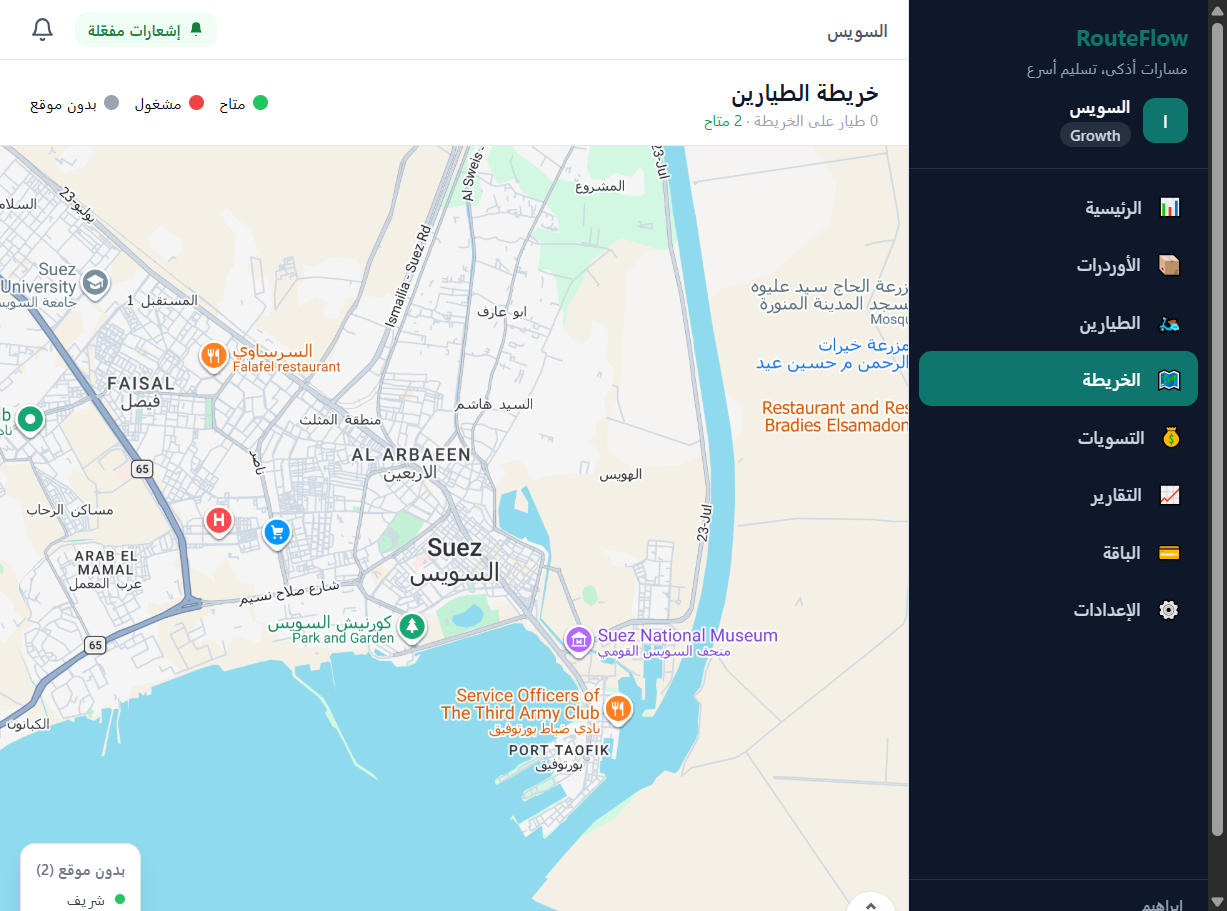Click the Suez University marker on map
This screenshot has width=1227, height=911.
[95, 284]
